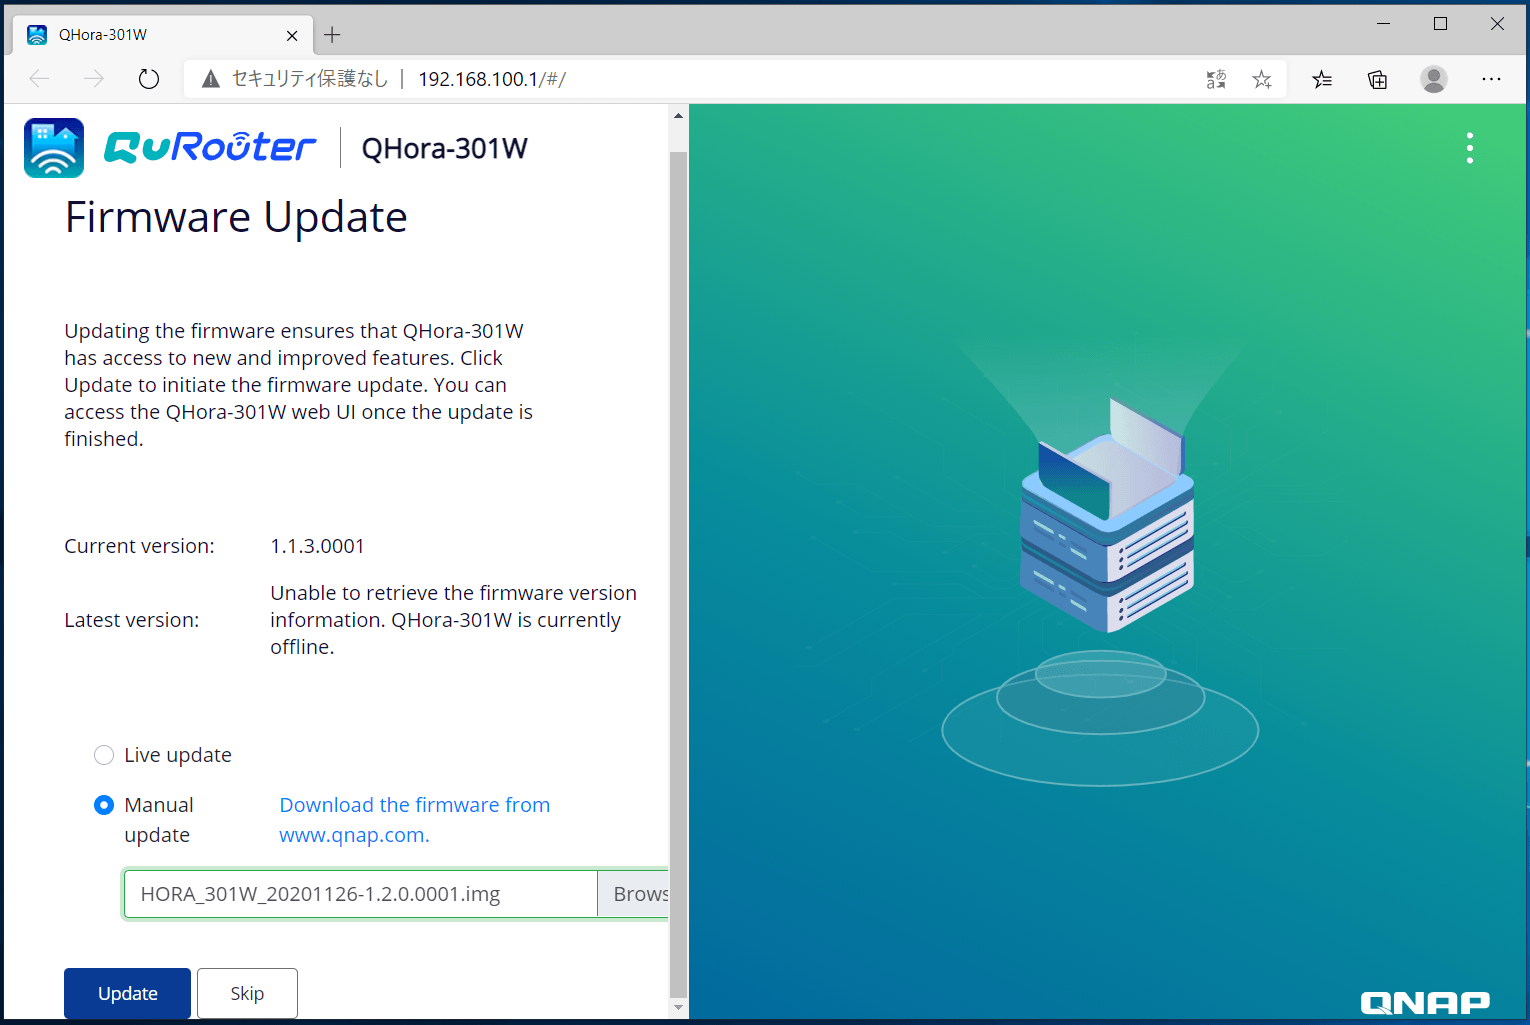This screenshot has height=1025, width=1530.
Task: Click the QHora-301W model title
Action: [x=444, y=149]
